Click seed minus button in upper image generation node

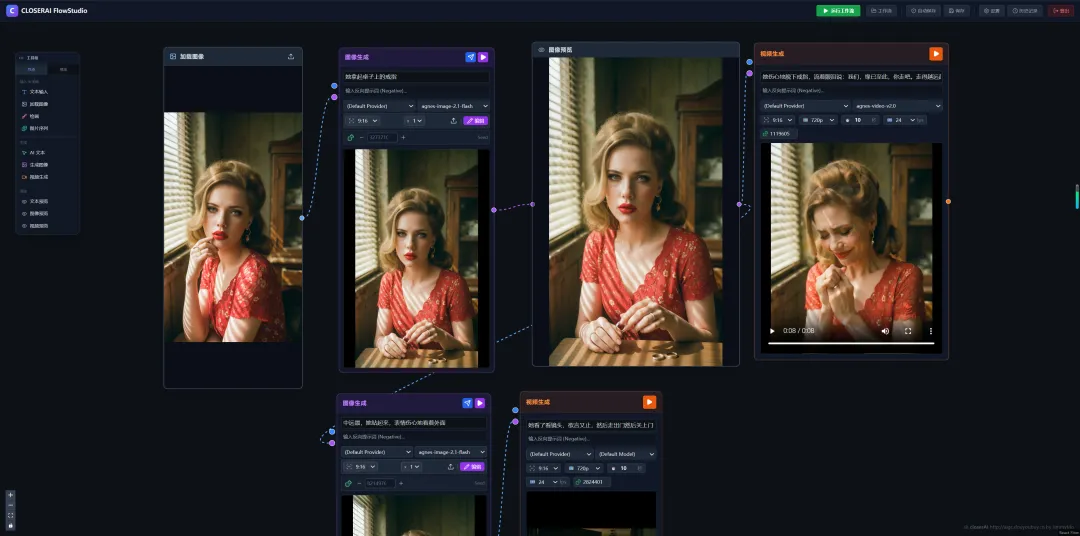[x=361, y=137]
